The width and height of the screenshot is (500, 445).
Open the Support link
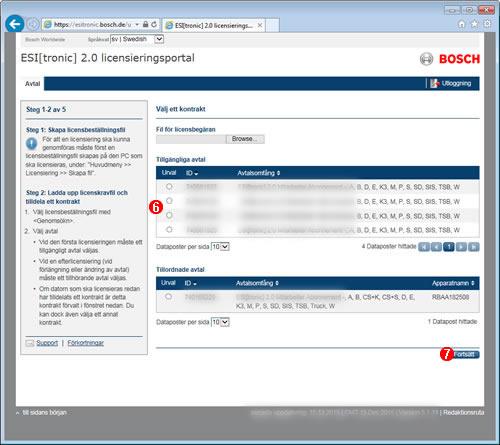(47, 343)
